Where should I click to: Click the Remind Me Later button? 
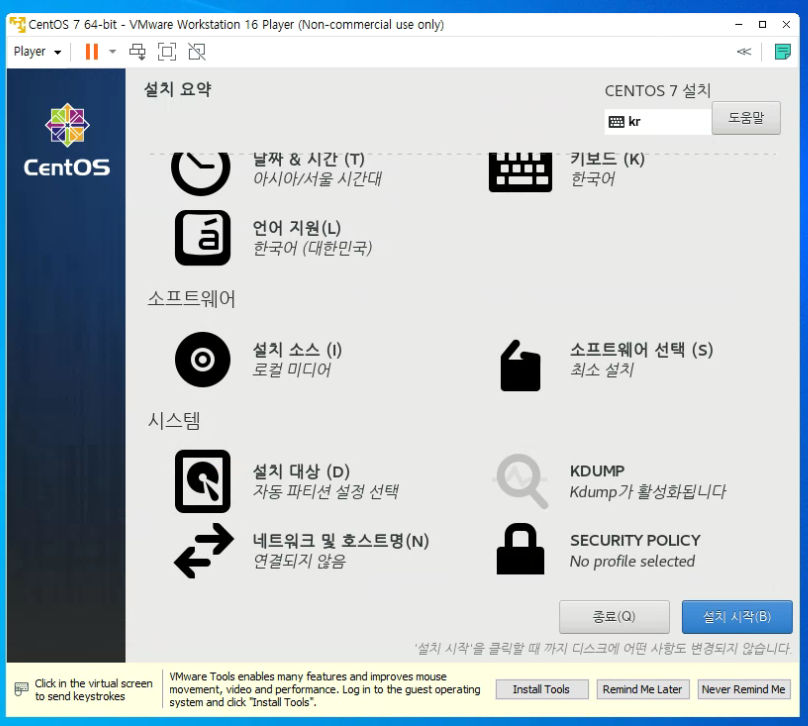(643, 689)
